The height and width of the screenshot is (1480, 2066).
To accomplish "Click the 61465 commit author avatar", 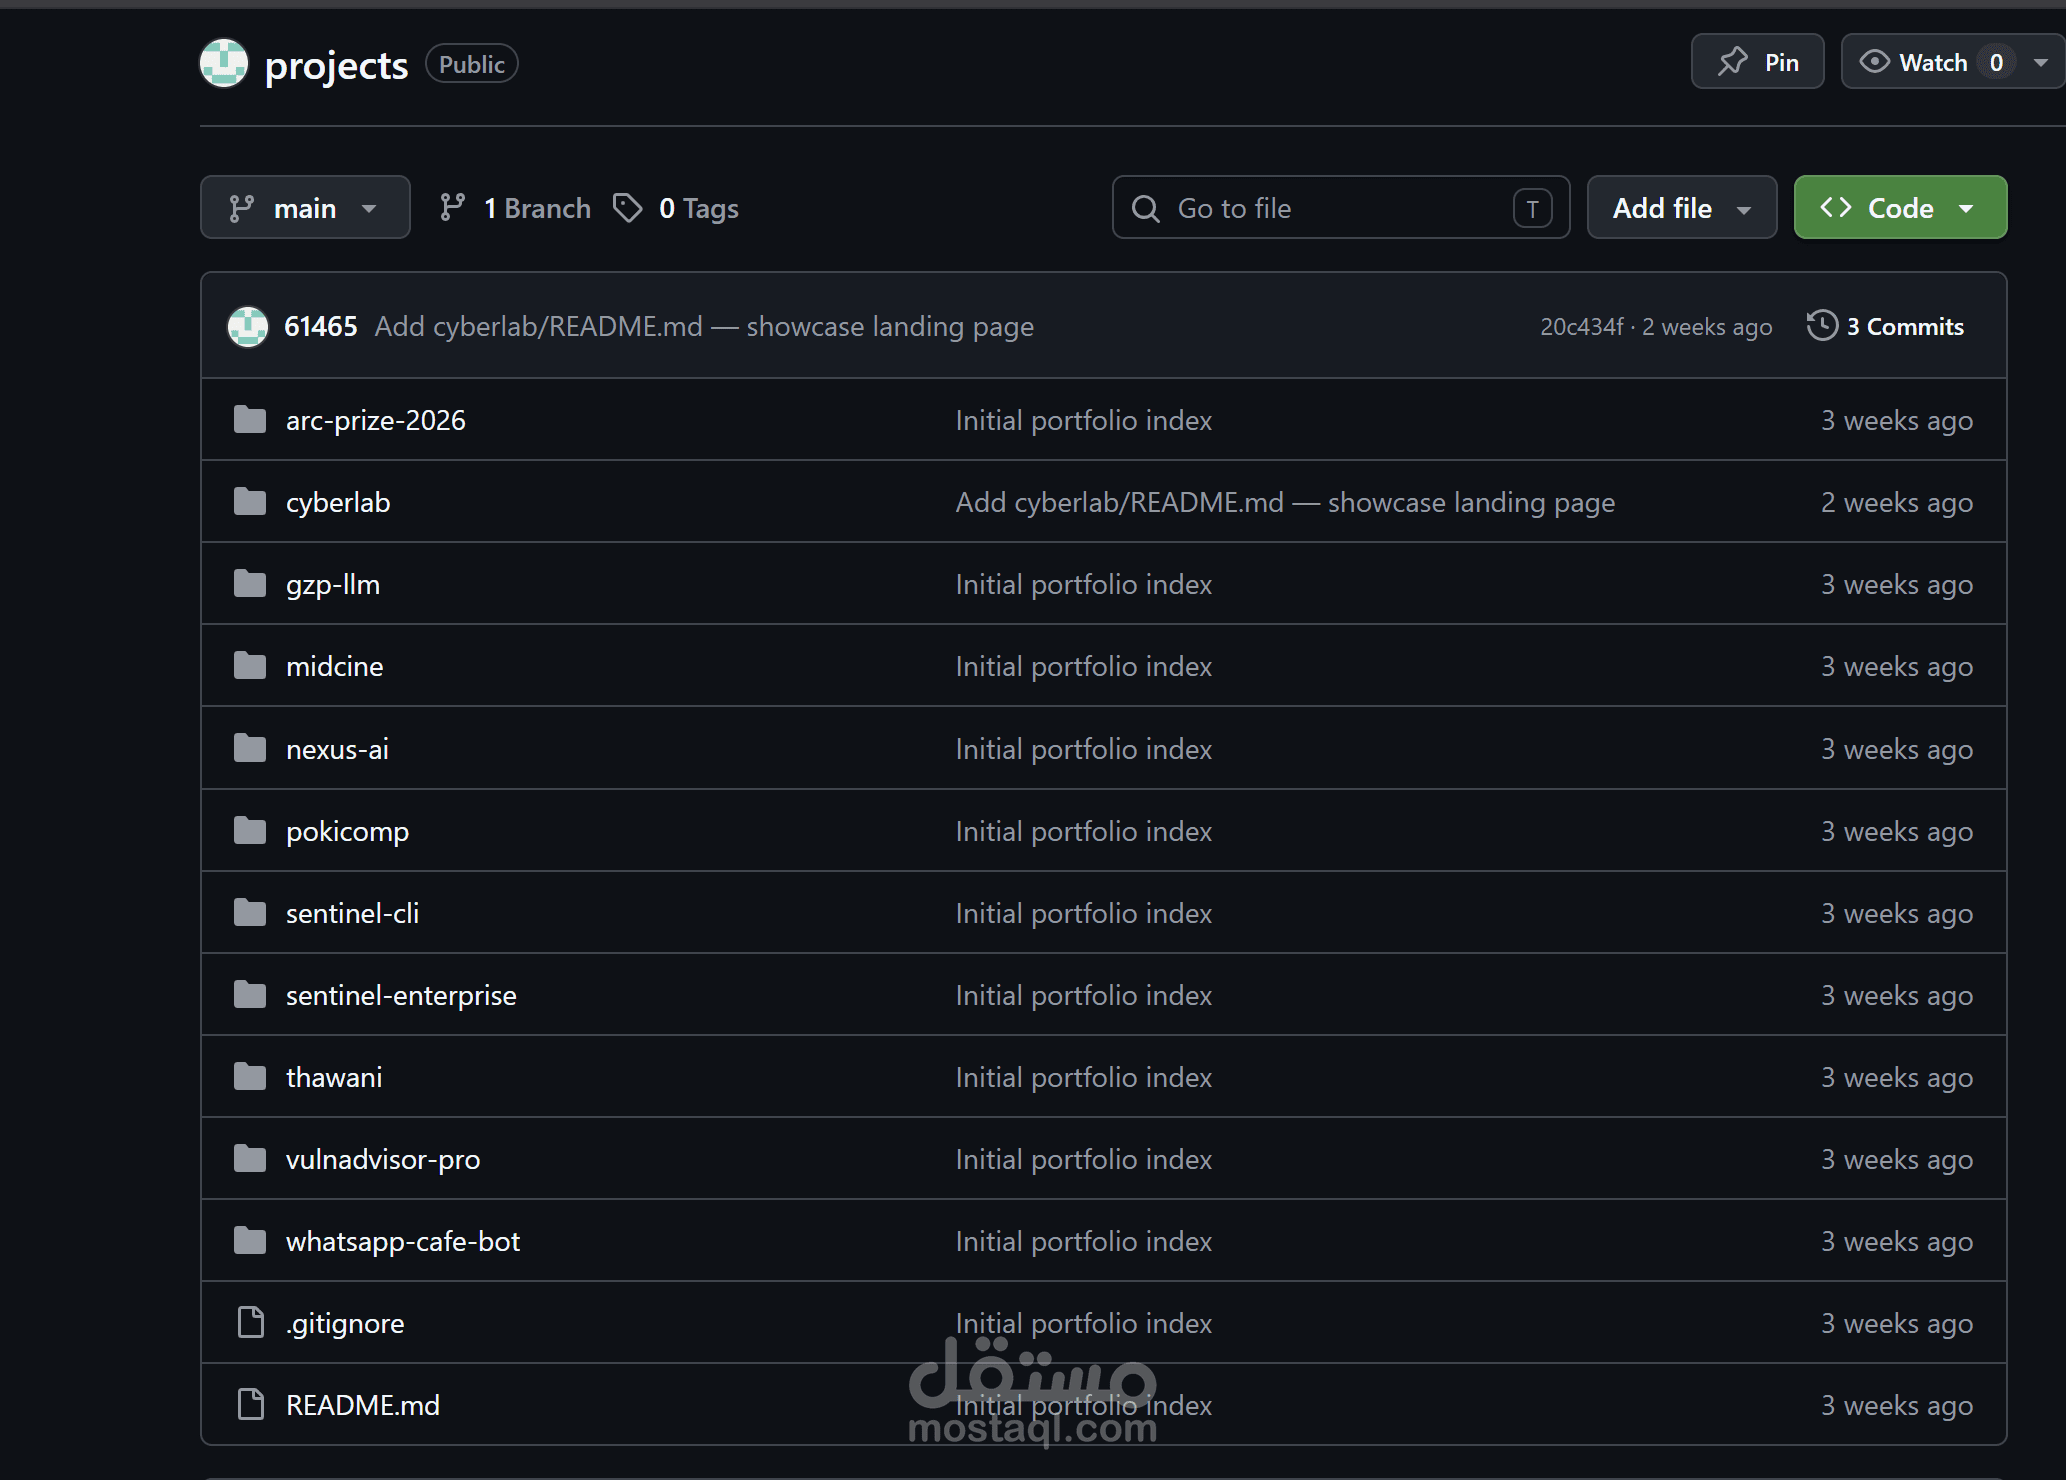I will point(248,326).
